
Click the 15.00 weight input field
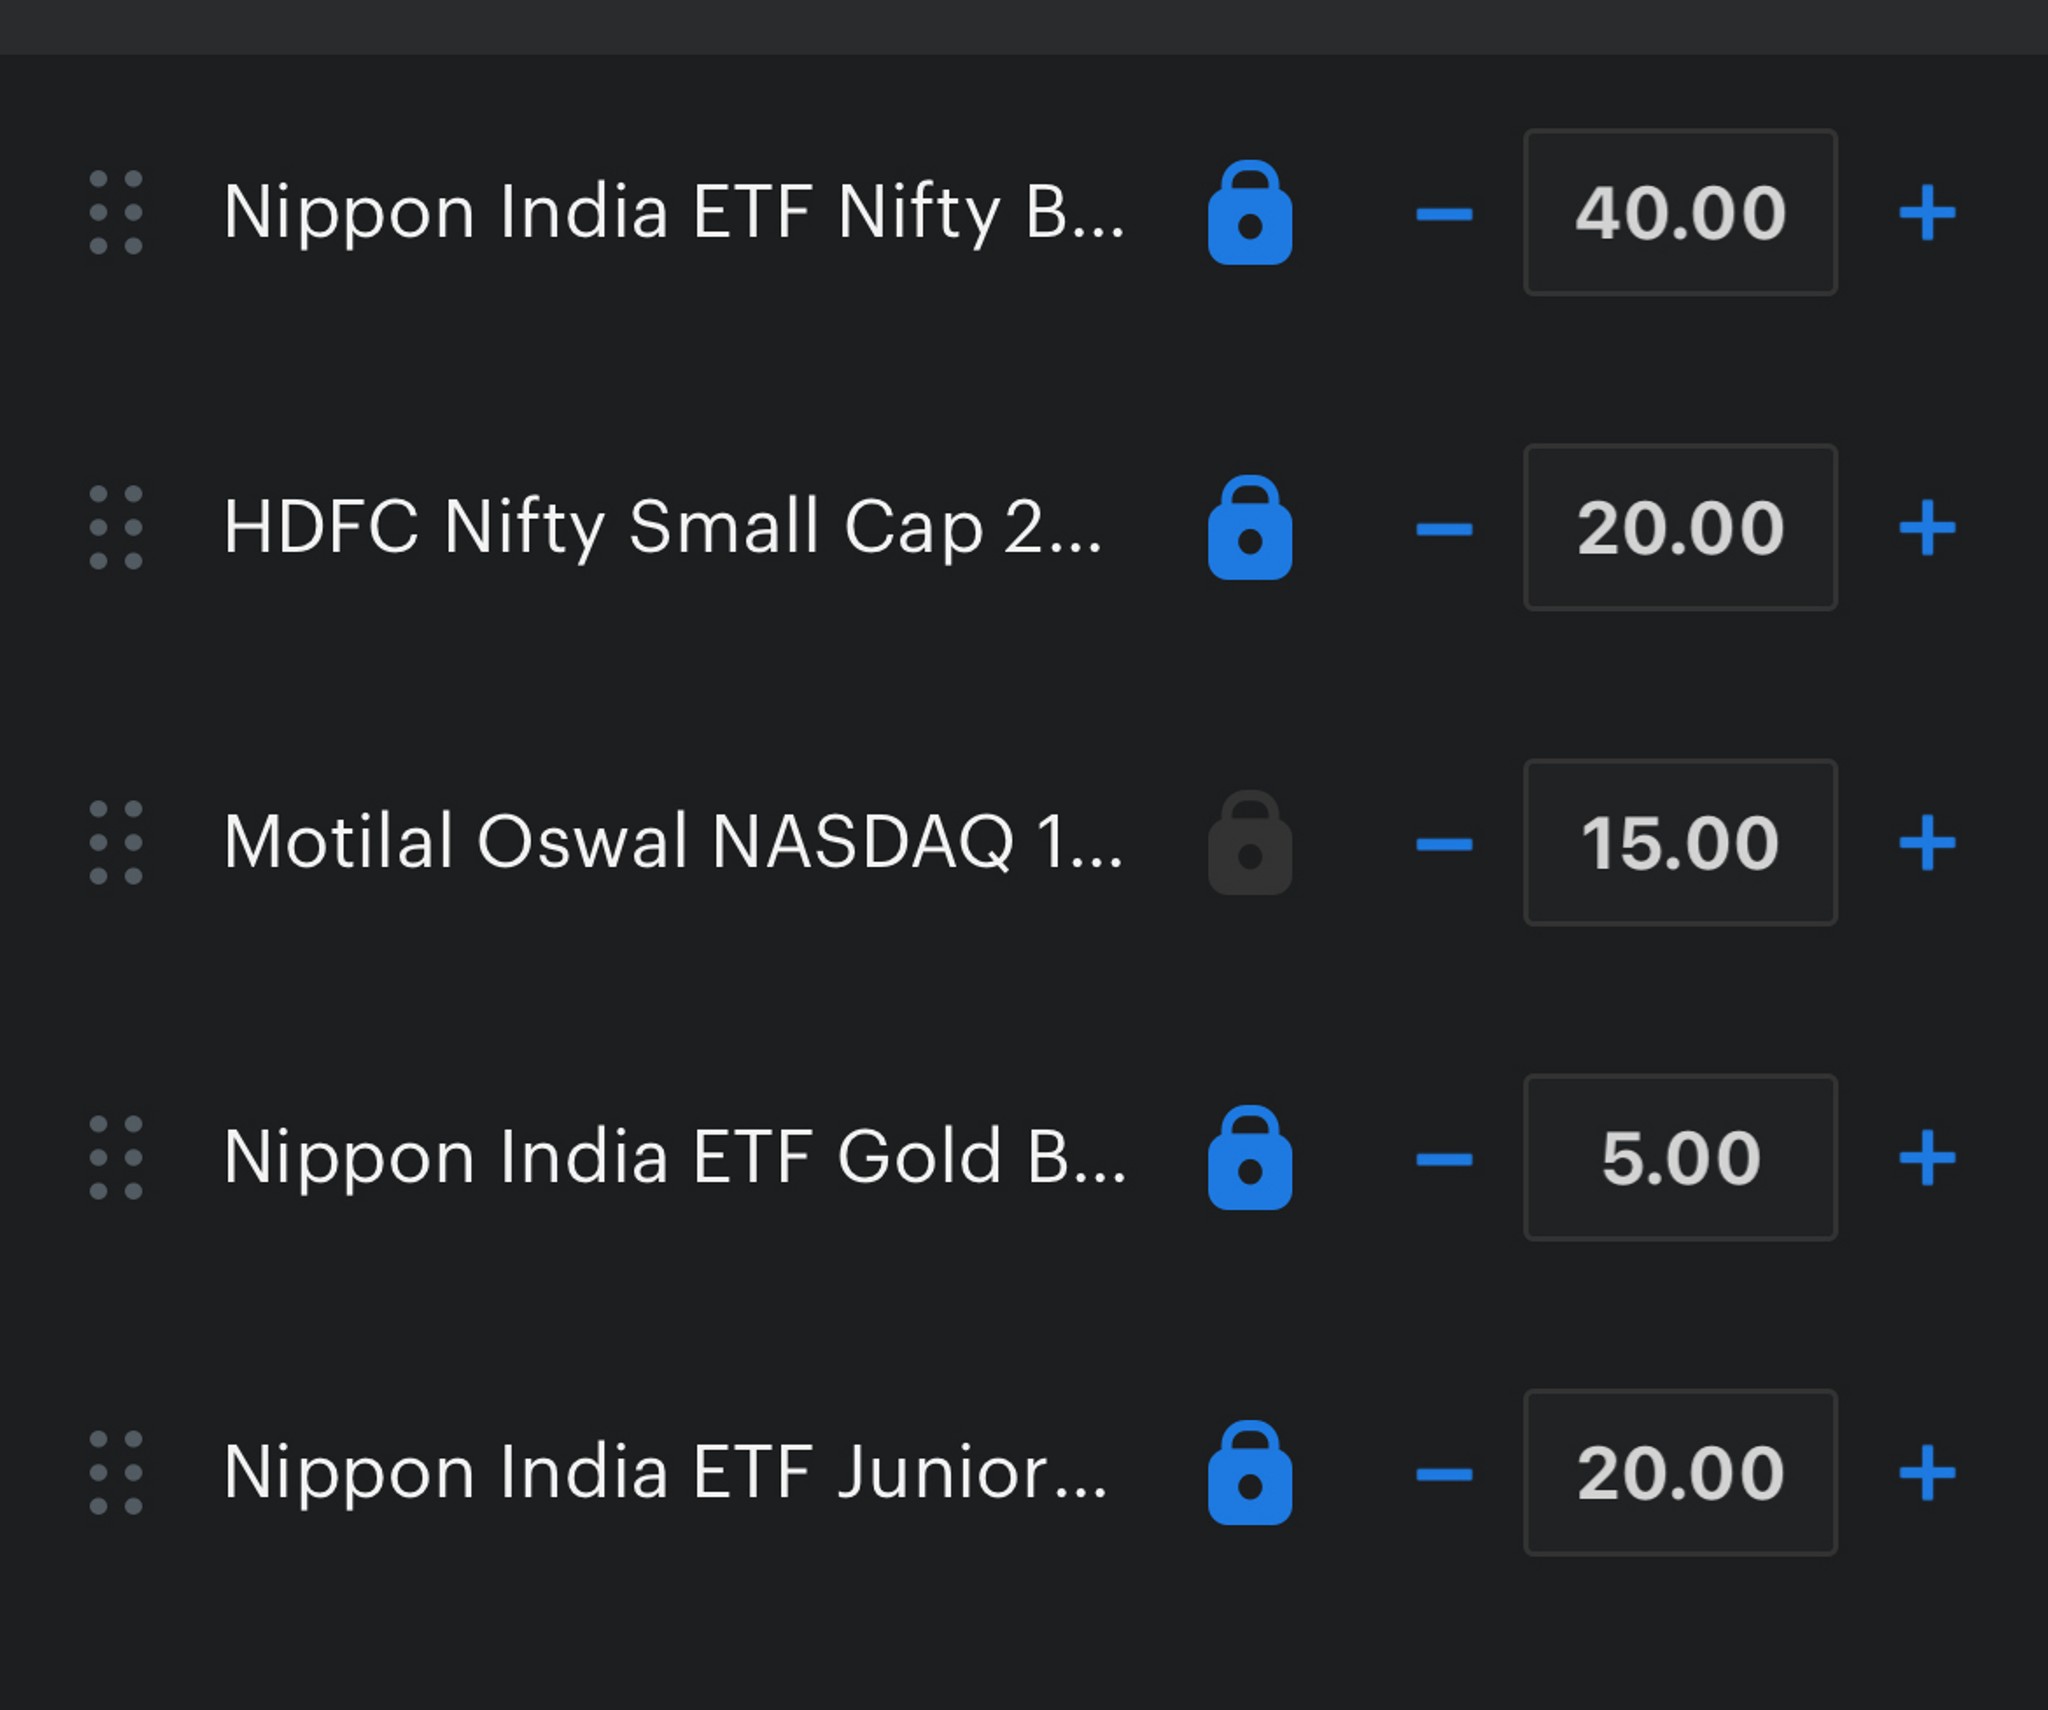[x=1680, y=842]
